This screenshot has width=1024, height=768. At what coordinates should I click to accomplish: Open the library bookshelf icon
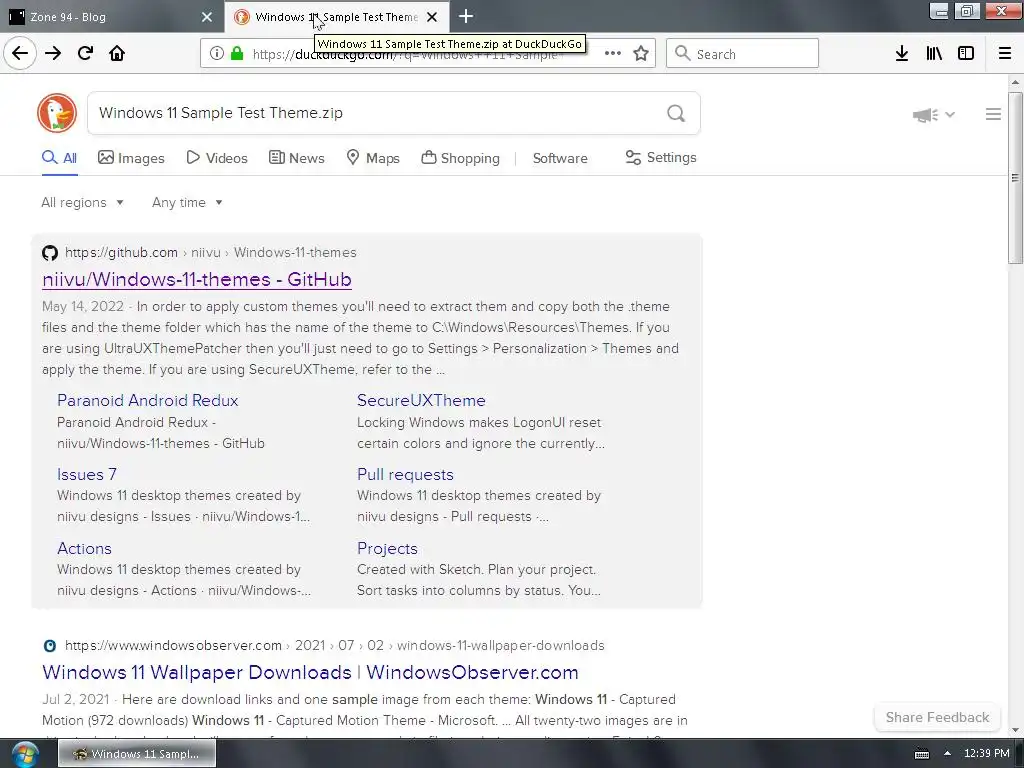coord(934,54)
